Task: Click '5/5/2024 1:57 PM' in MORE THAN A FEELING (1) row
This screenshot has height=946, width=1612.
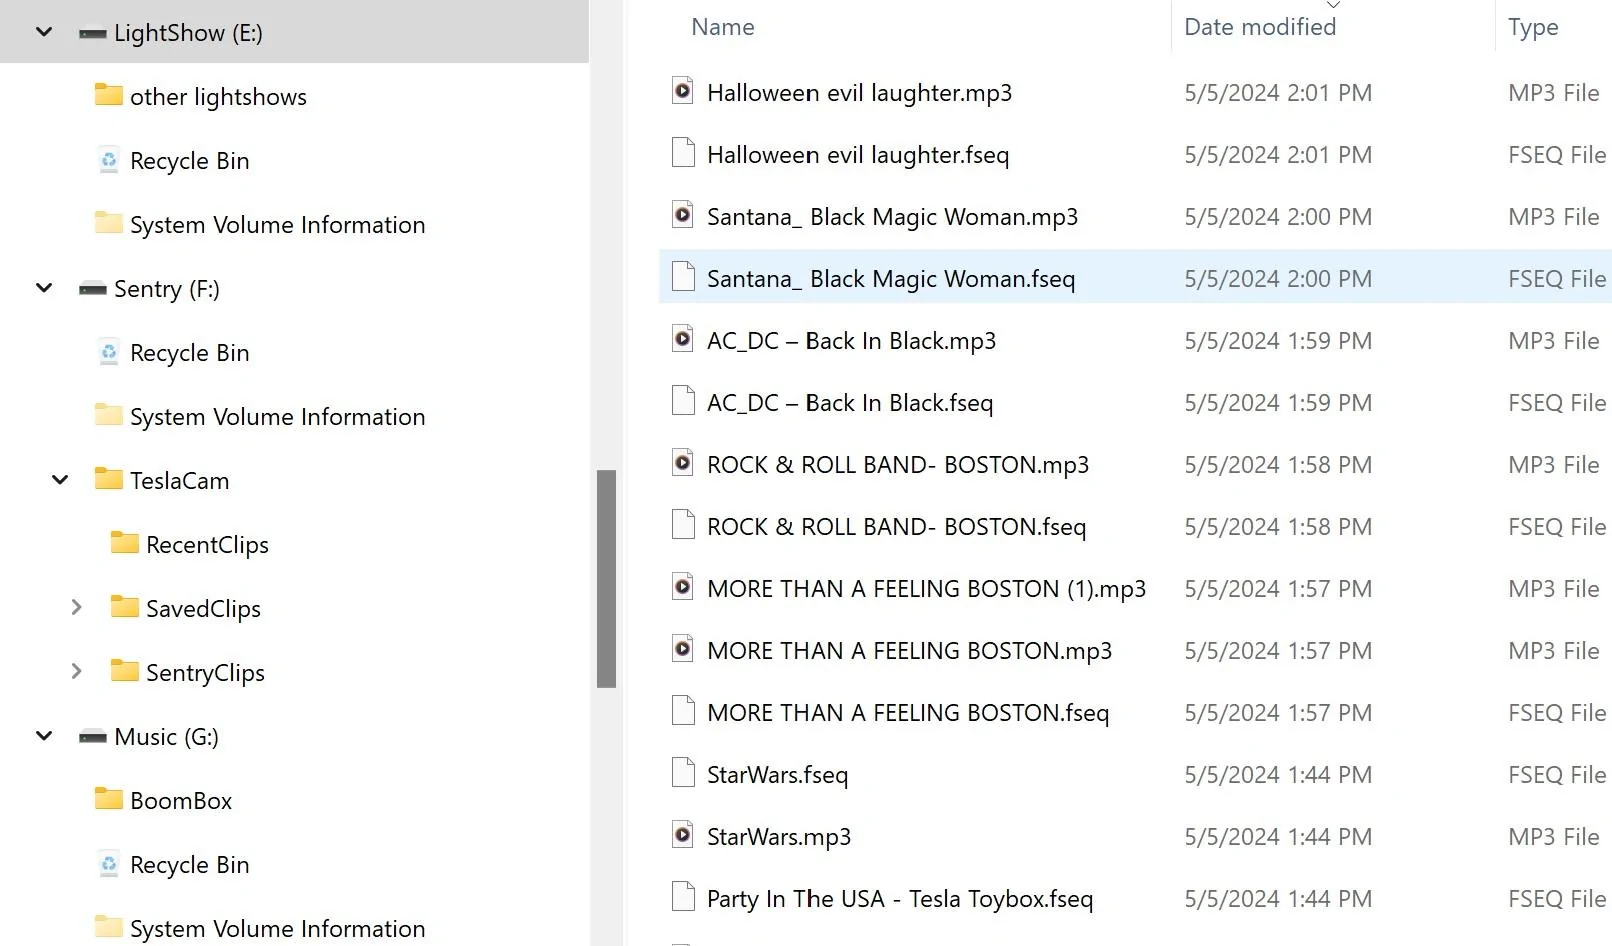Action: [x=1278, y=589]
